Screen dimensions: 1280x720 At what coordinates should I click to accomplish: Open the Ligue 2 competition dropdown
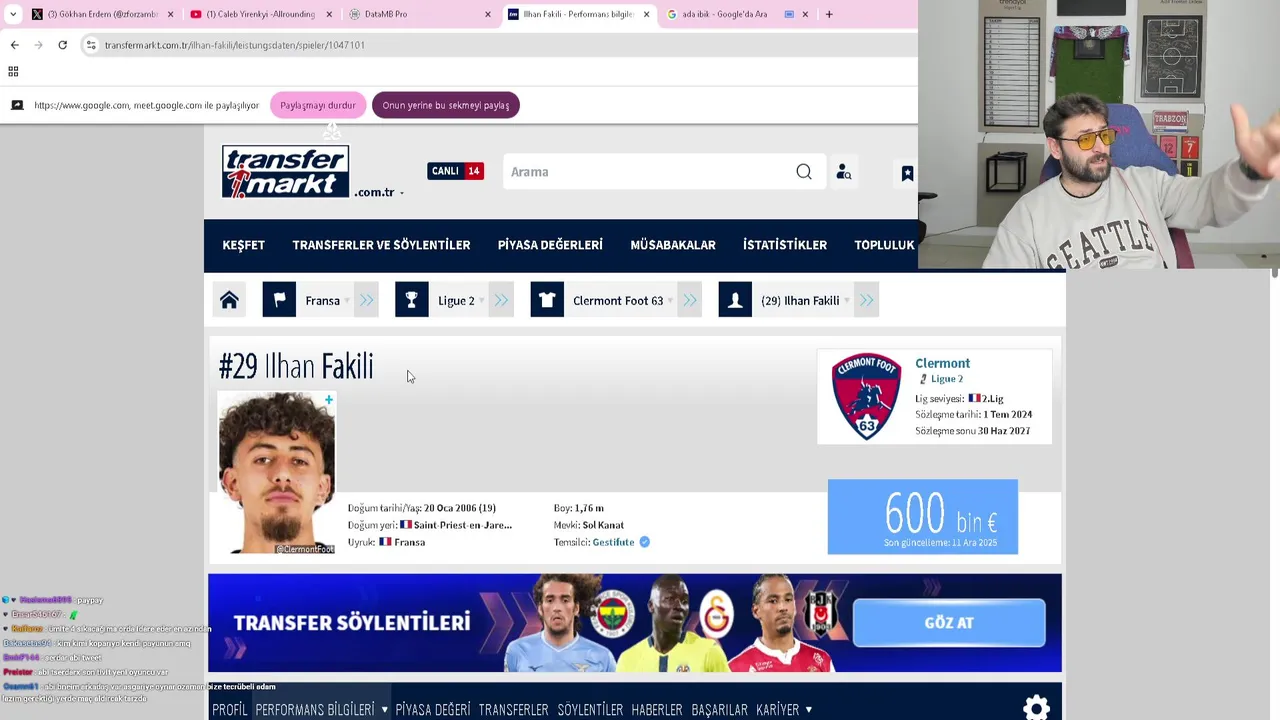tap(460, 301)
